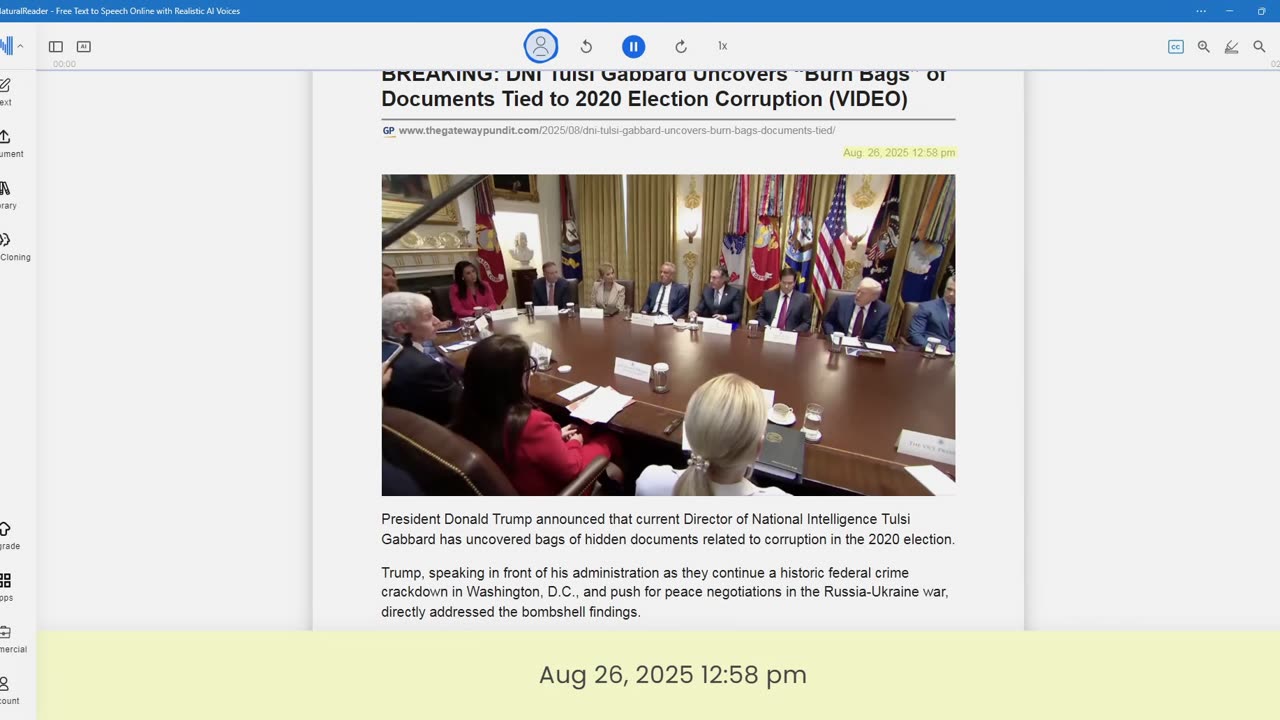Click the playback progress bar line
The width and height of the screenshot is (1280, 720).
(x=658, y=70)
